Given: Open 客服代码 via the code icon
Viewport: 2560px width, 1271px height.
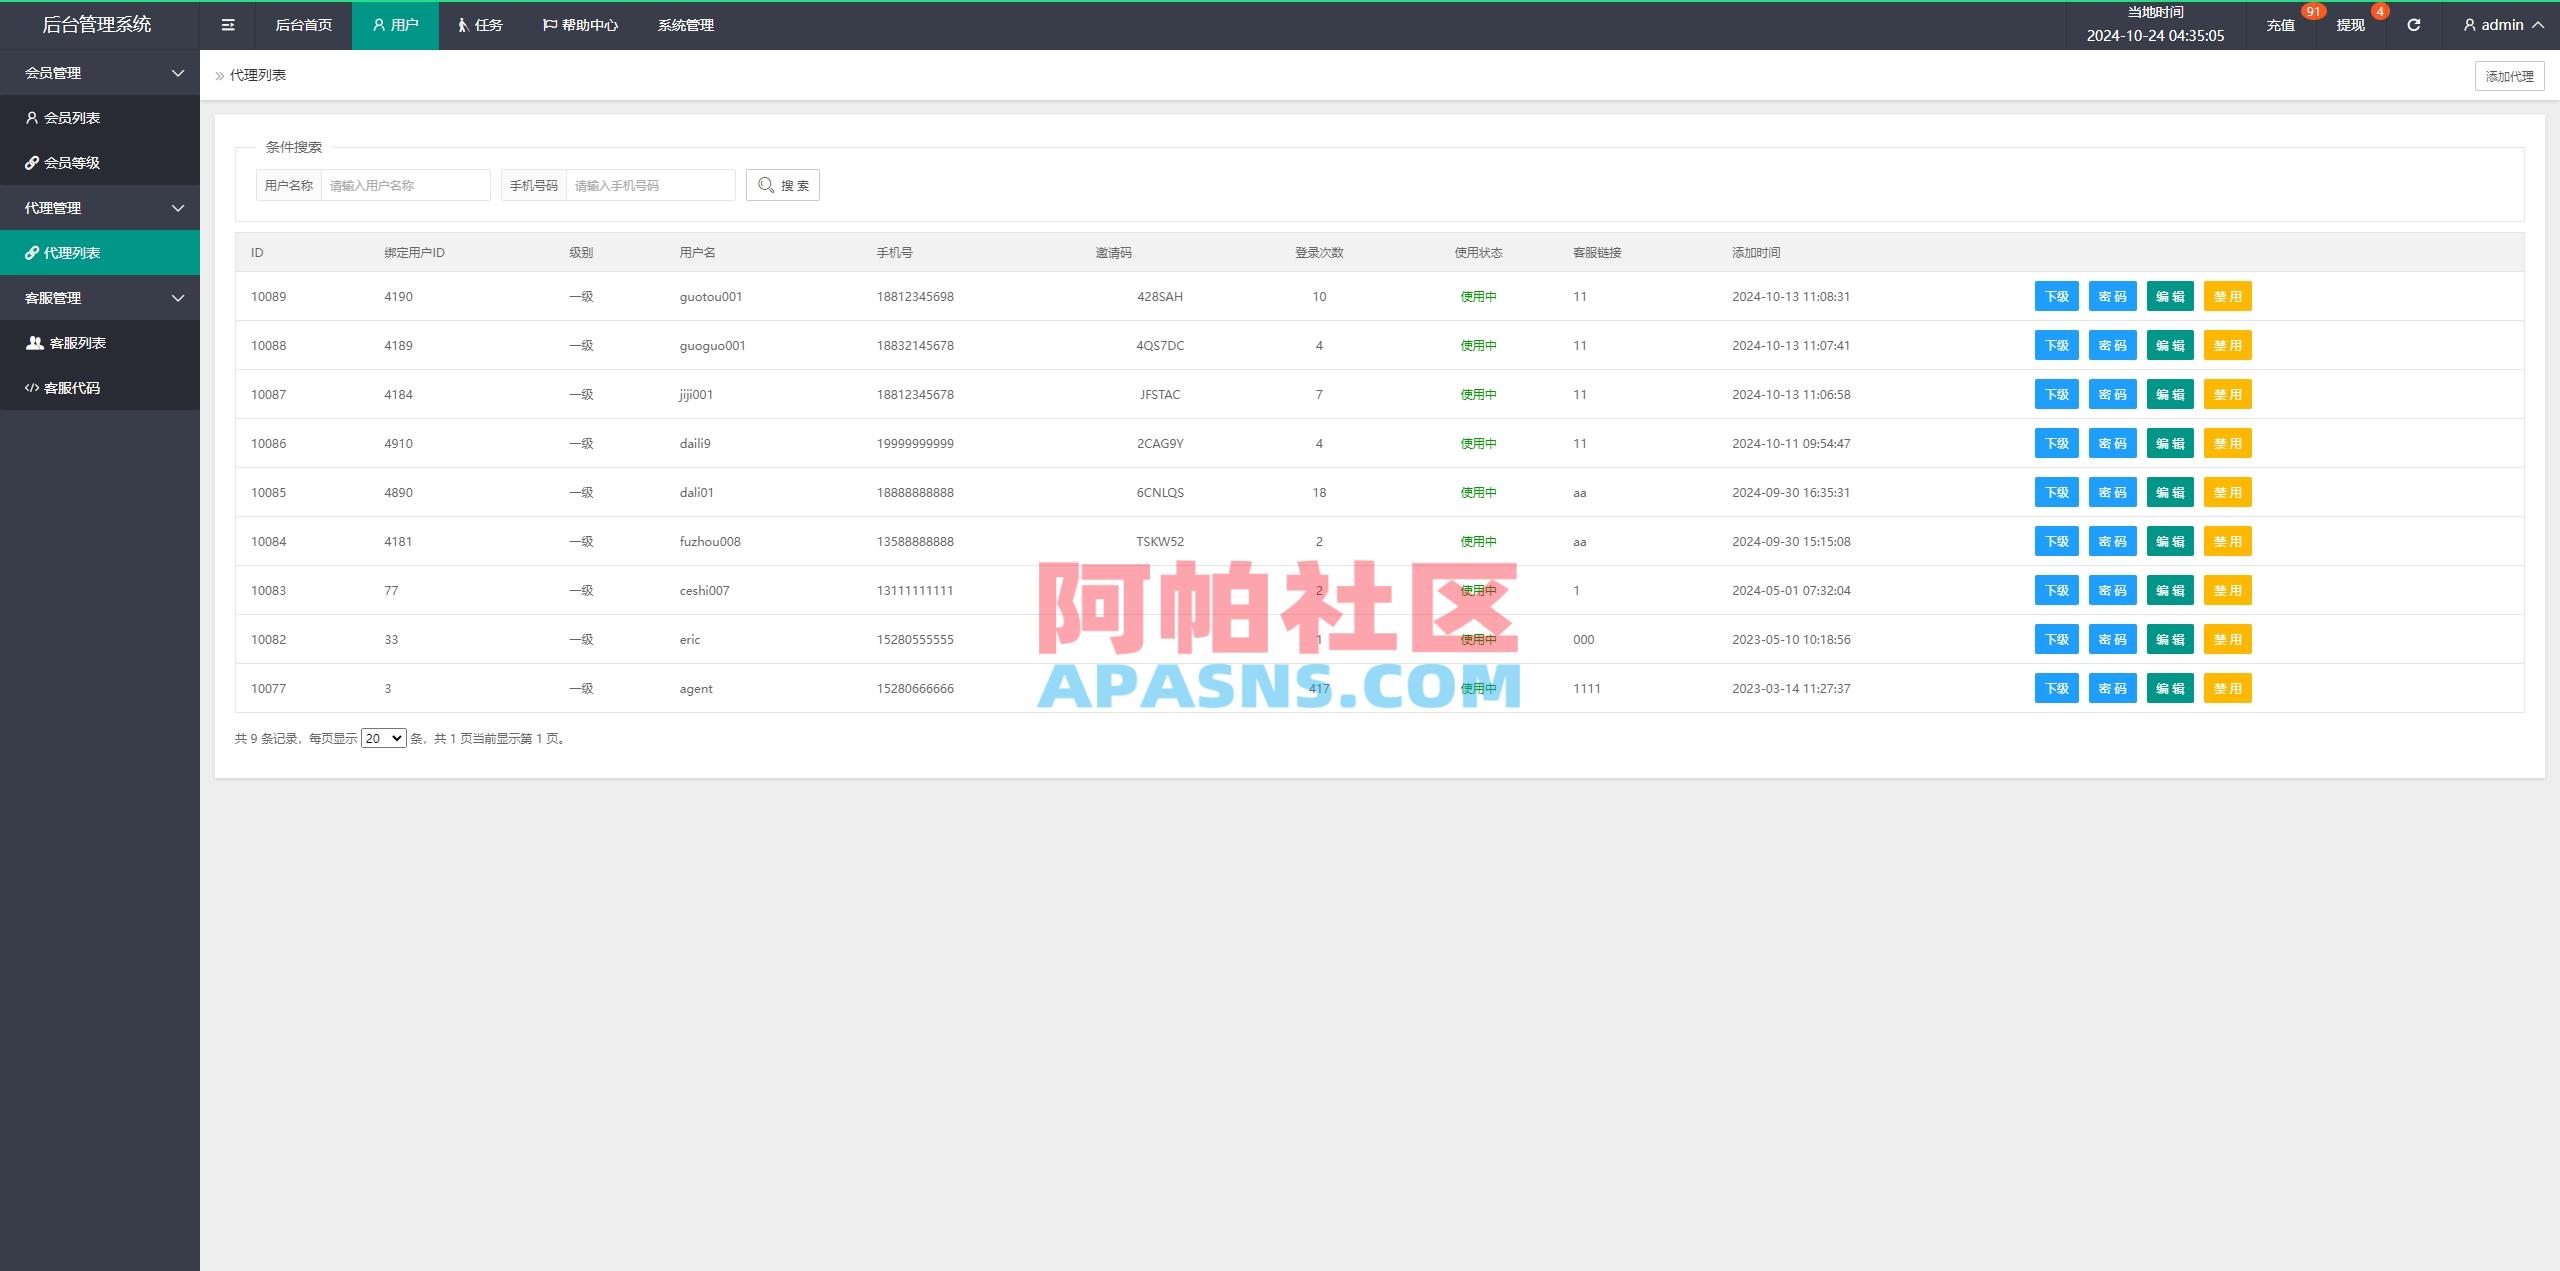Looking at the screenshot, I should tap(31, 387).
